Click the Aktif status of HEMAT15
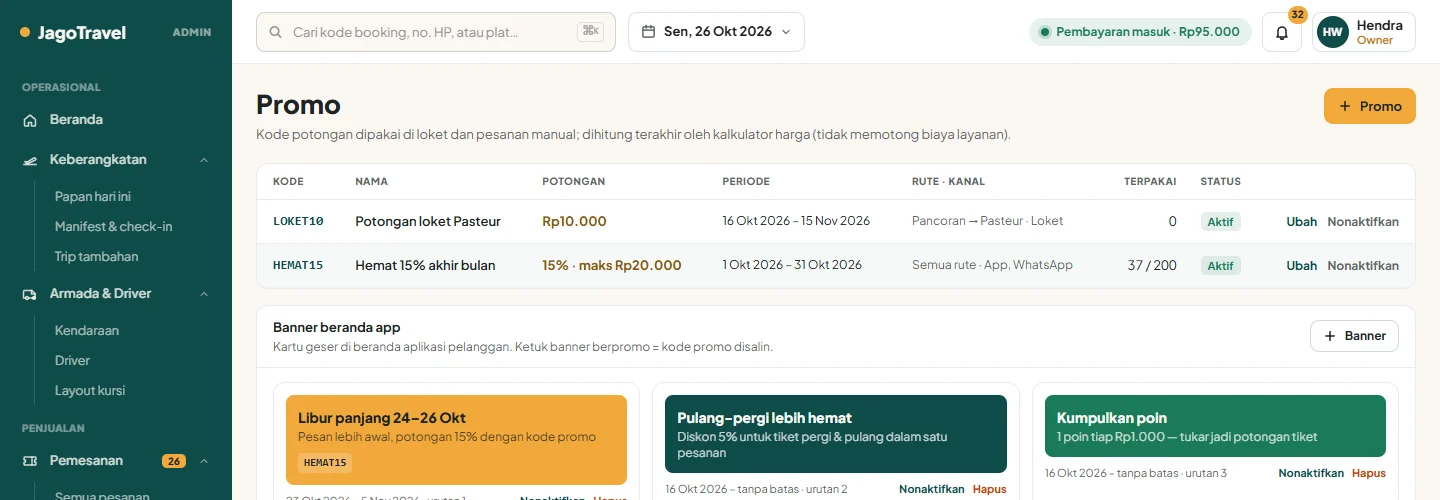 coord(1220,266)
